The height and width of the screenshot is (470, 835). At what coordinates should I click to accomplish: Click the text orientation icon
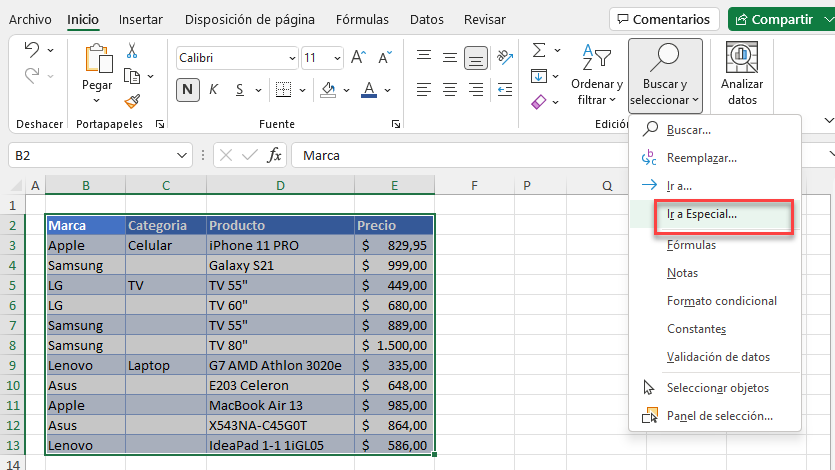point(504,57)
